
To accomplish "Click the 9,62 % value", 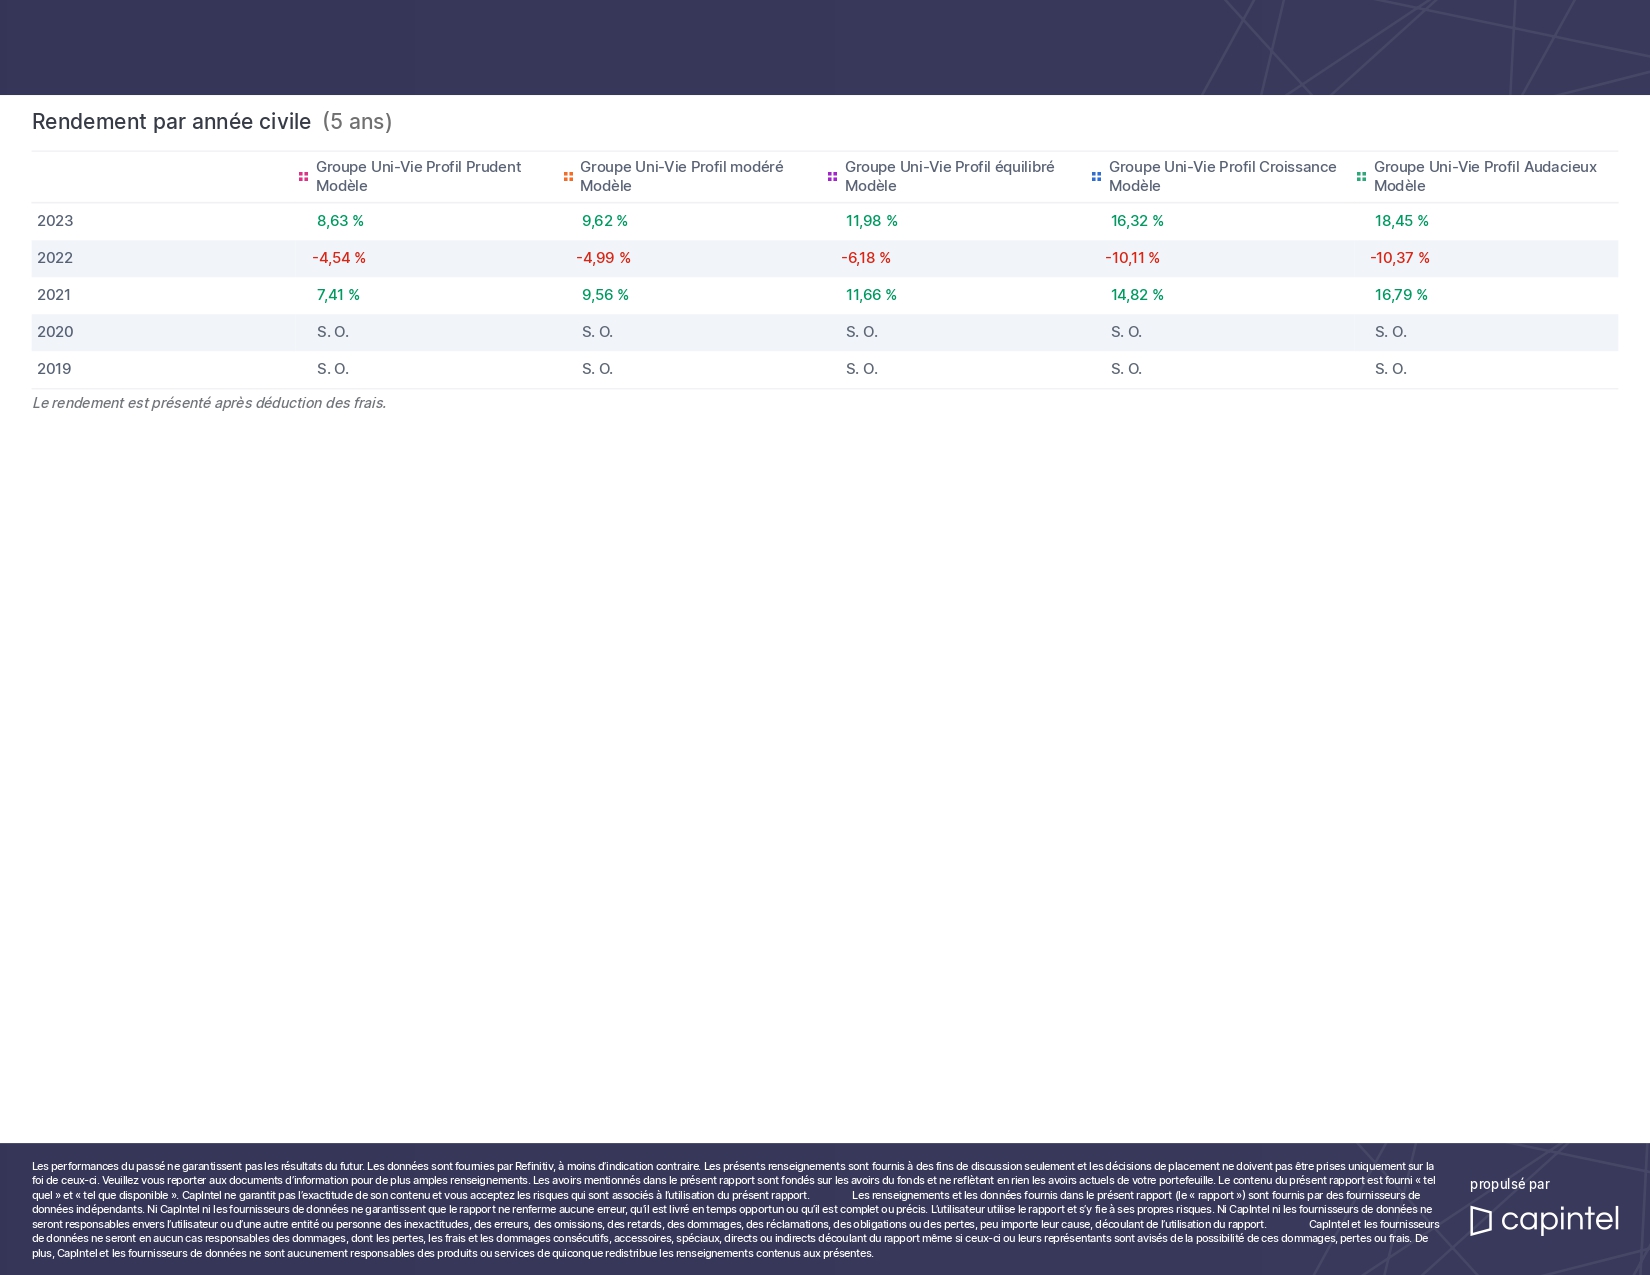I will click(605, 221).
